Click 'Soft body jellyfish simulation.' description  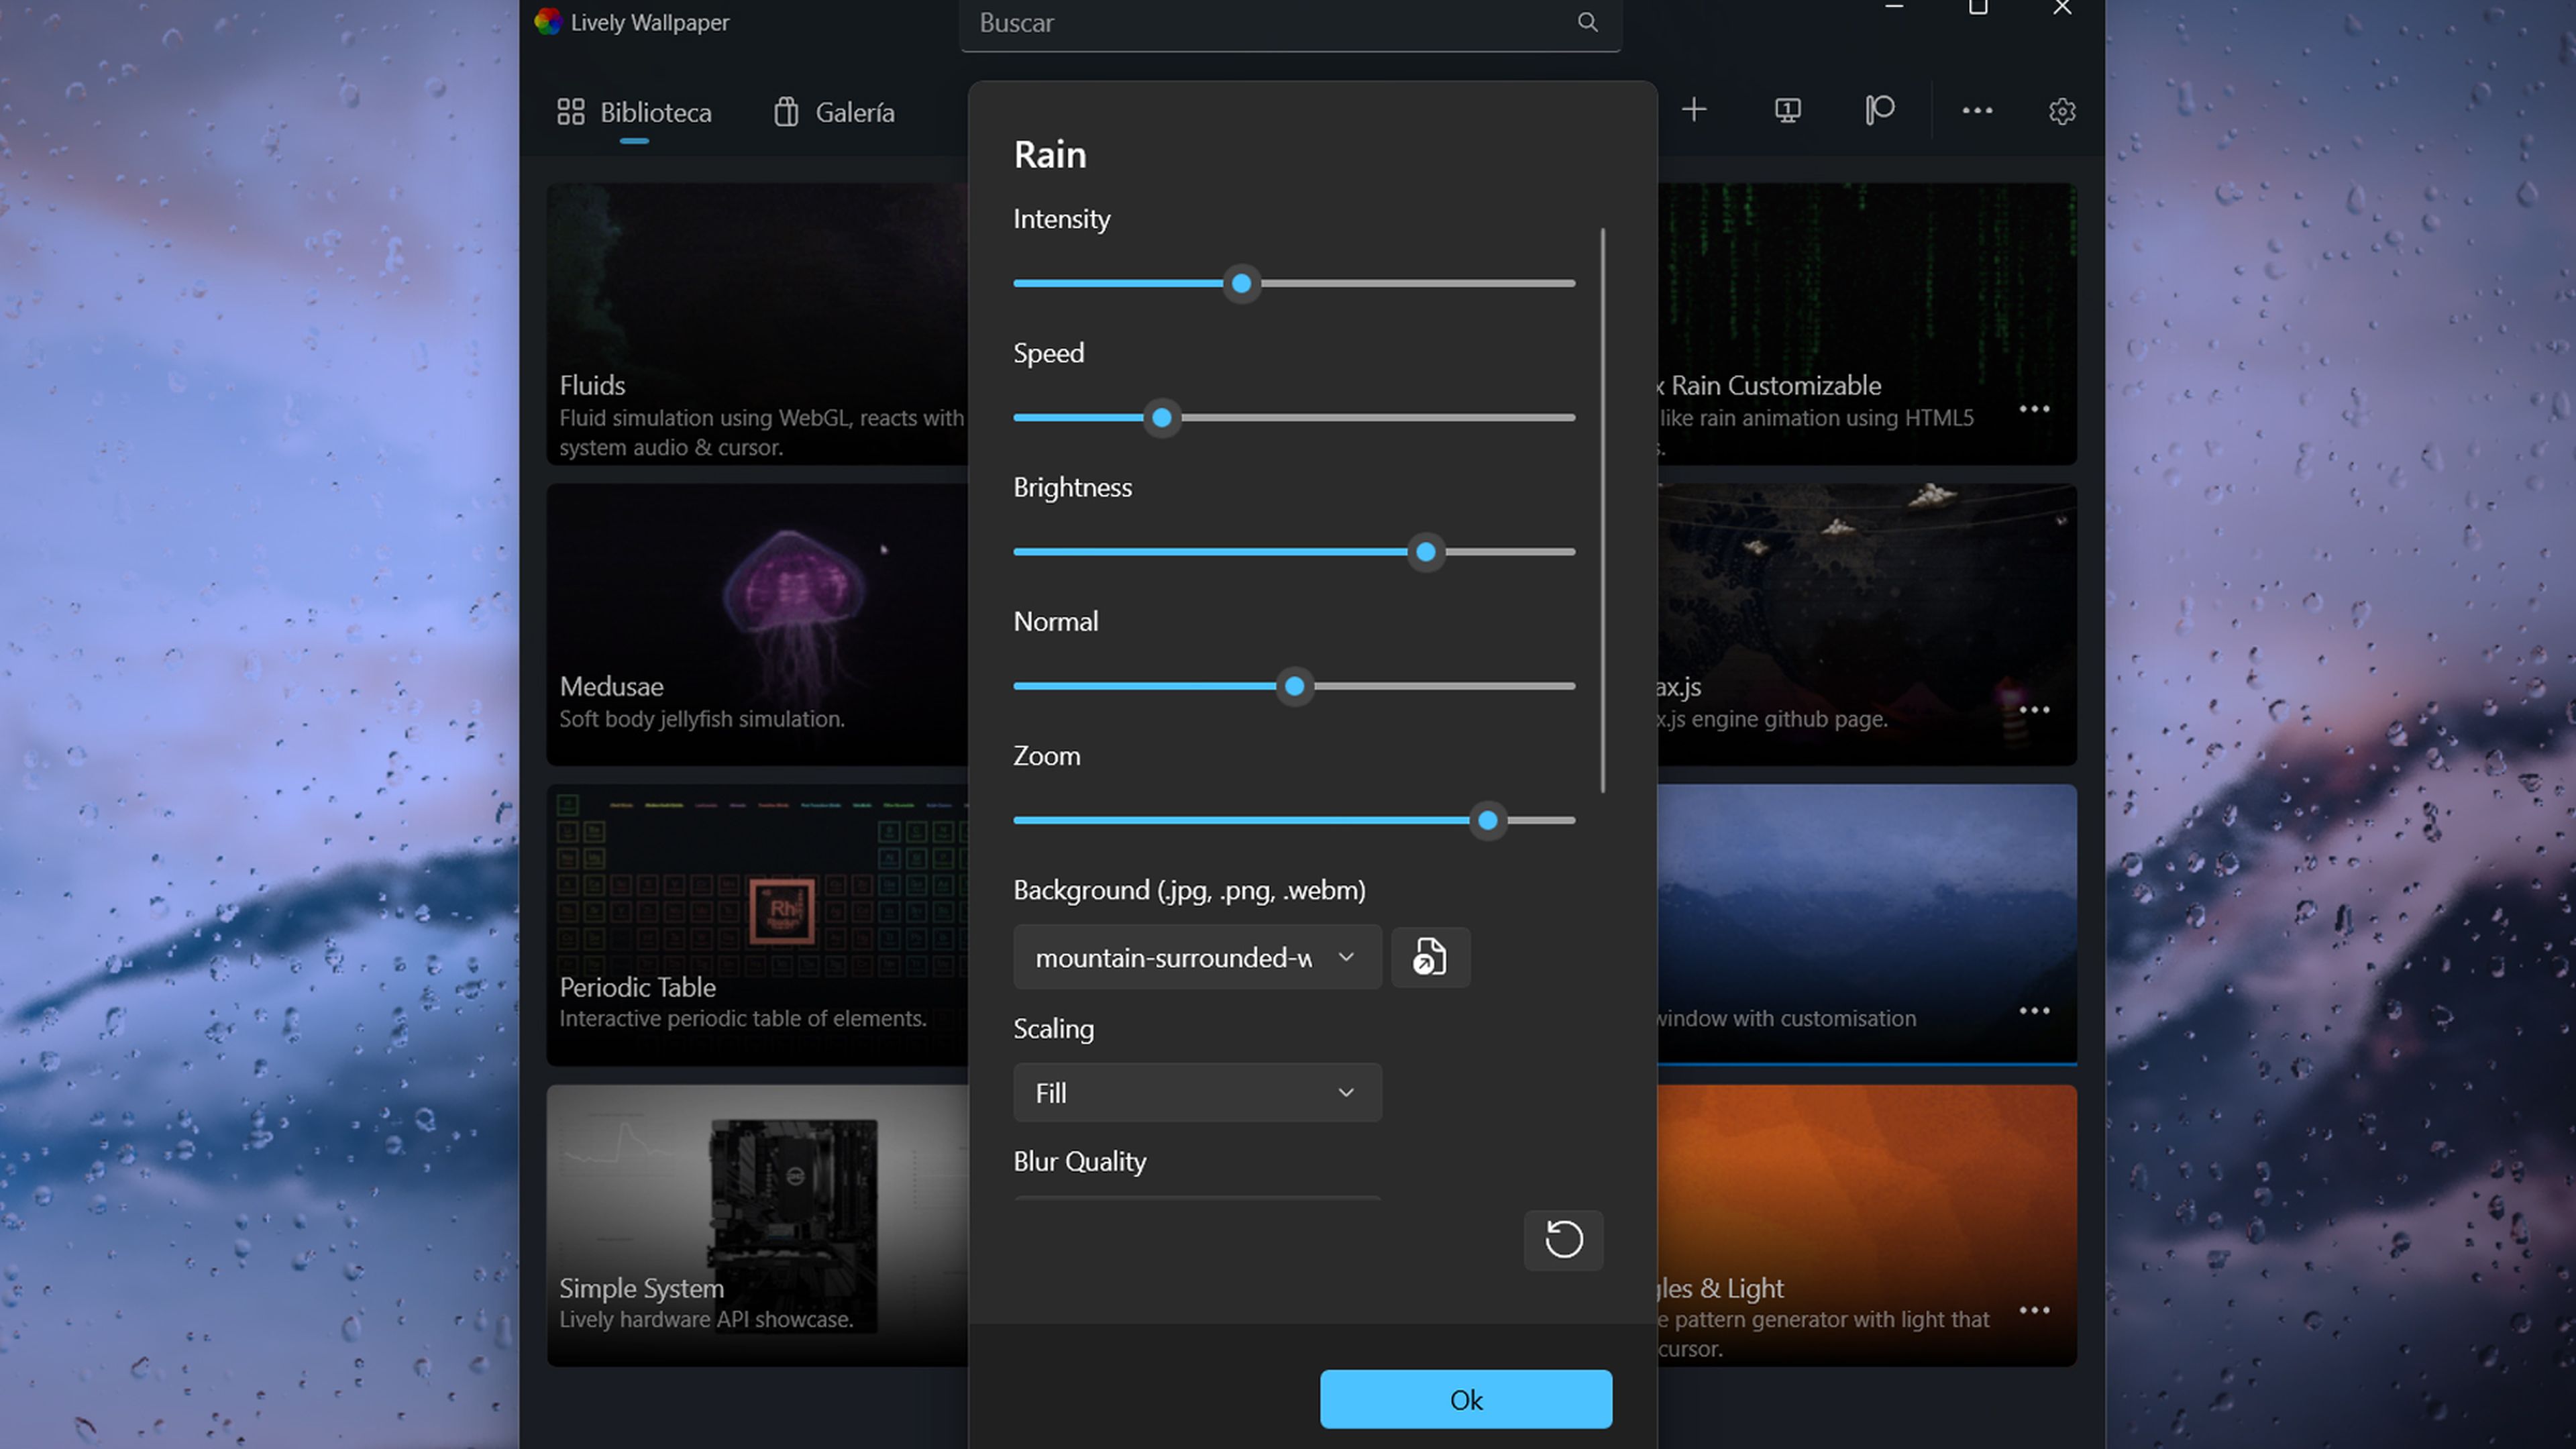click(x=701, y=719)
